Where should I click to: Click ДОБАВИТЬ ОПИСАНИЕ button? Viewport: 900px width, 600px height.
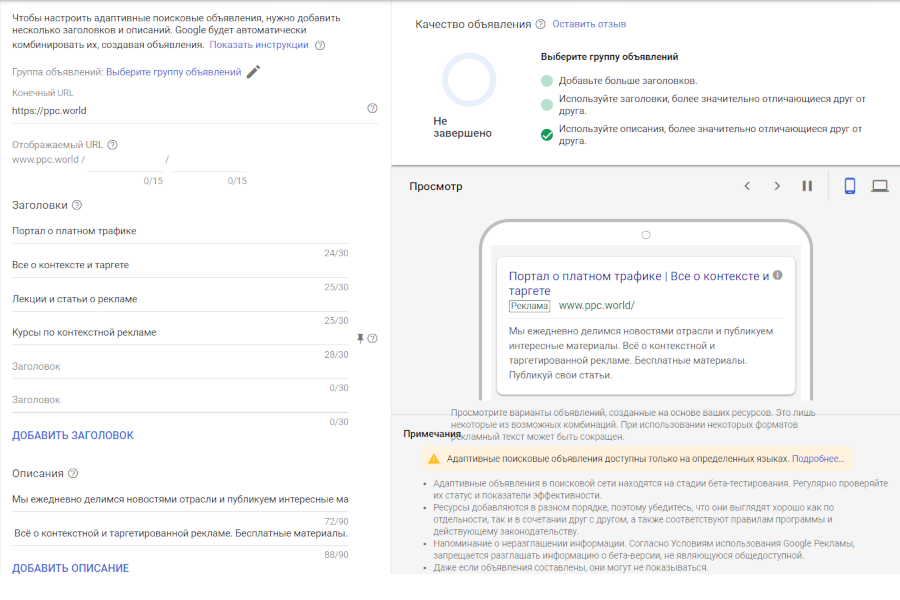click(70, 568)
